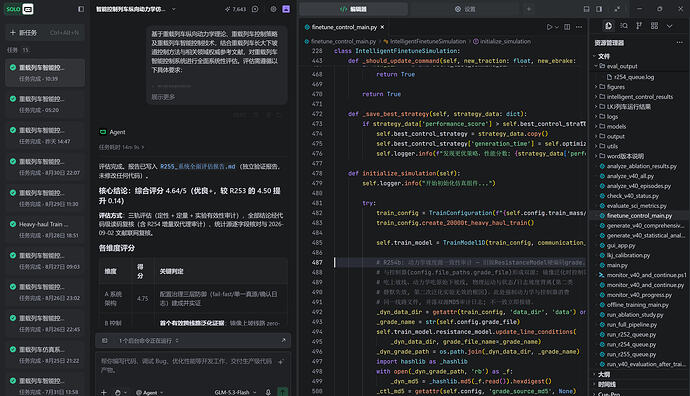Expand the task duration 14m 9s chevron
Viewport: 690px width, 396px height.
[x=143, y=147]
